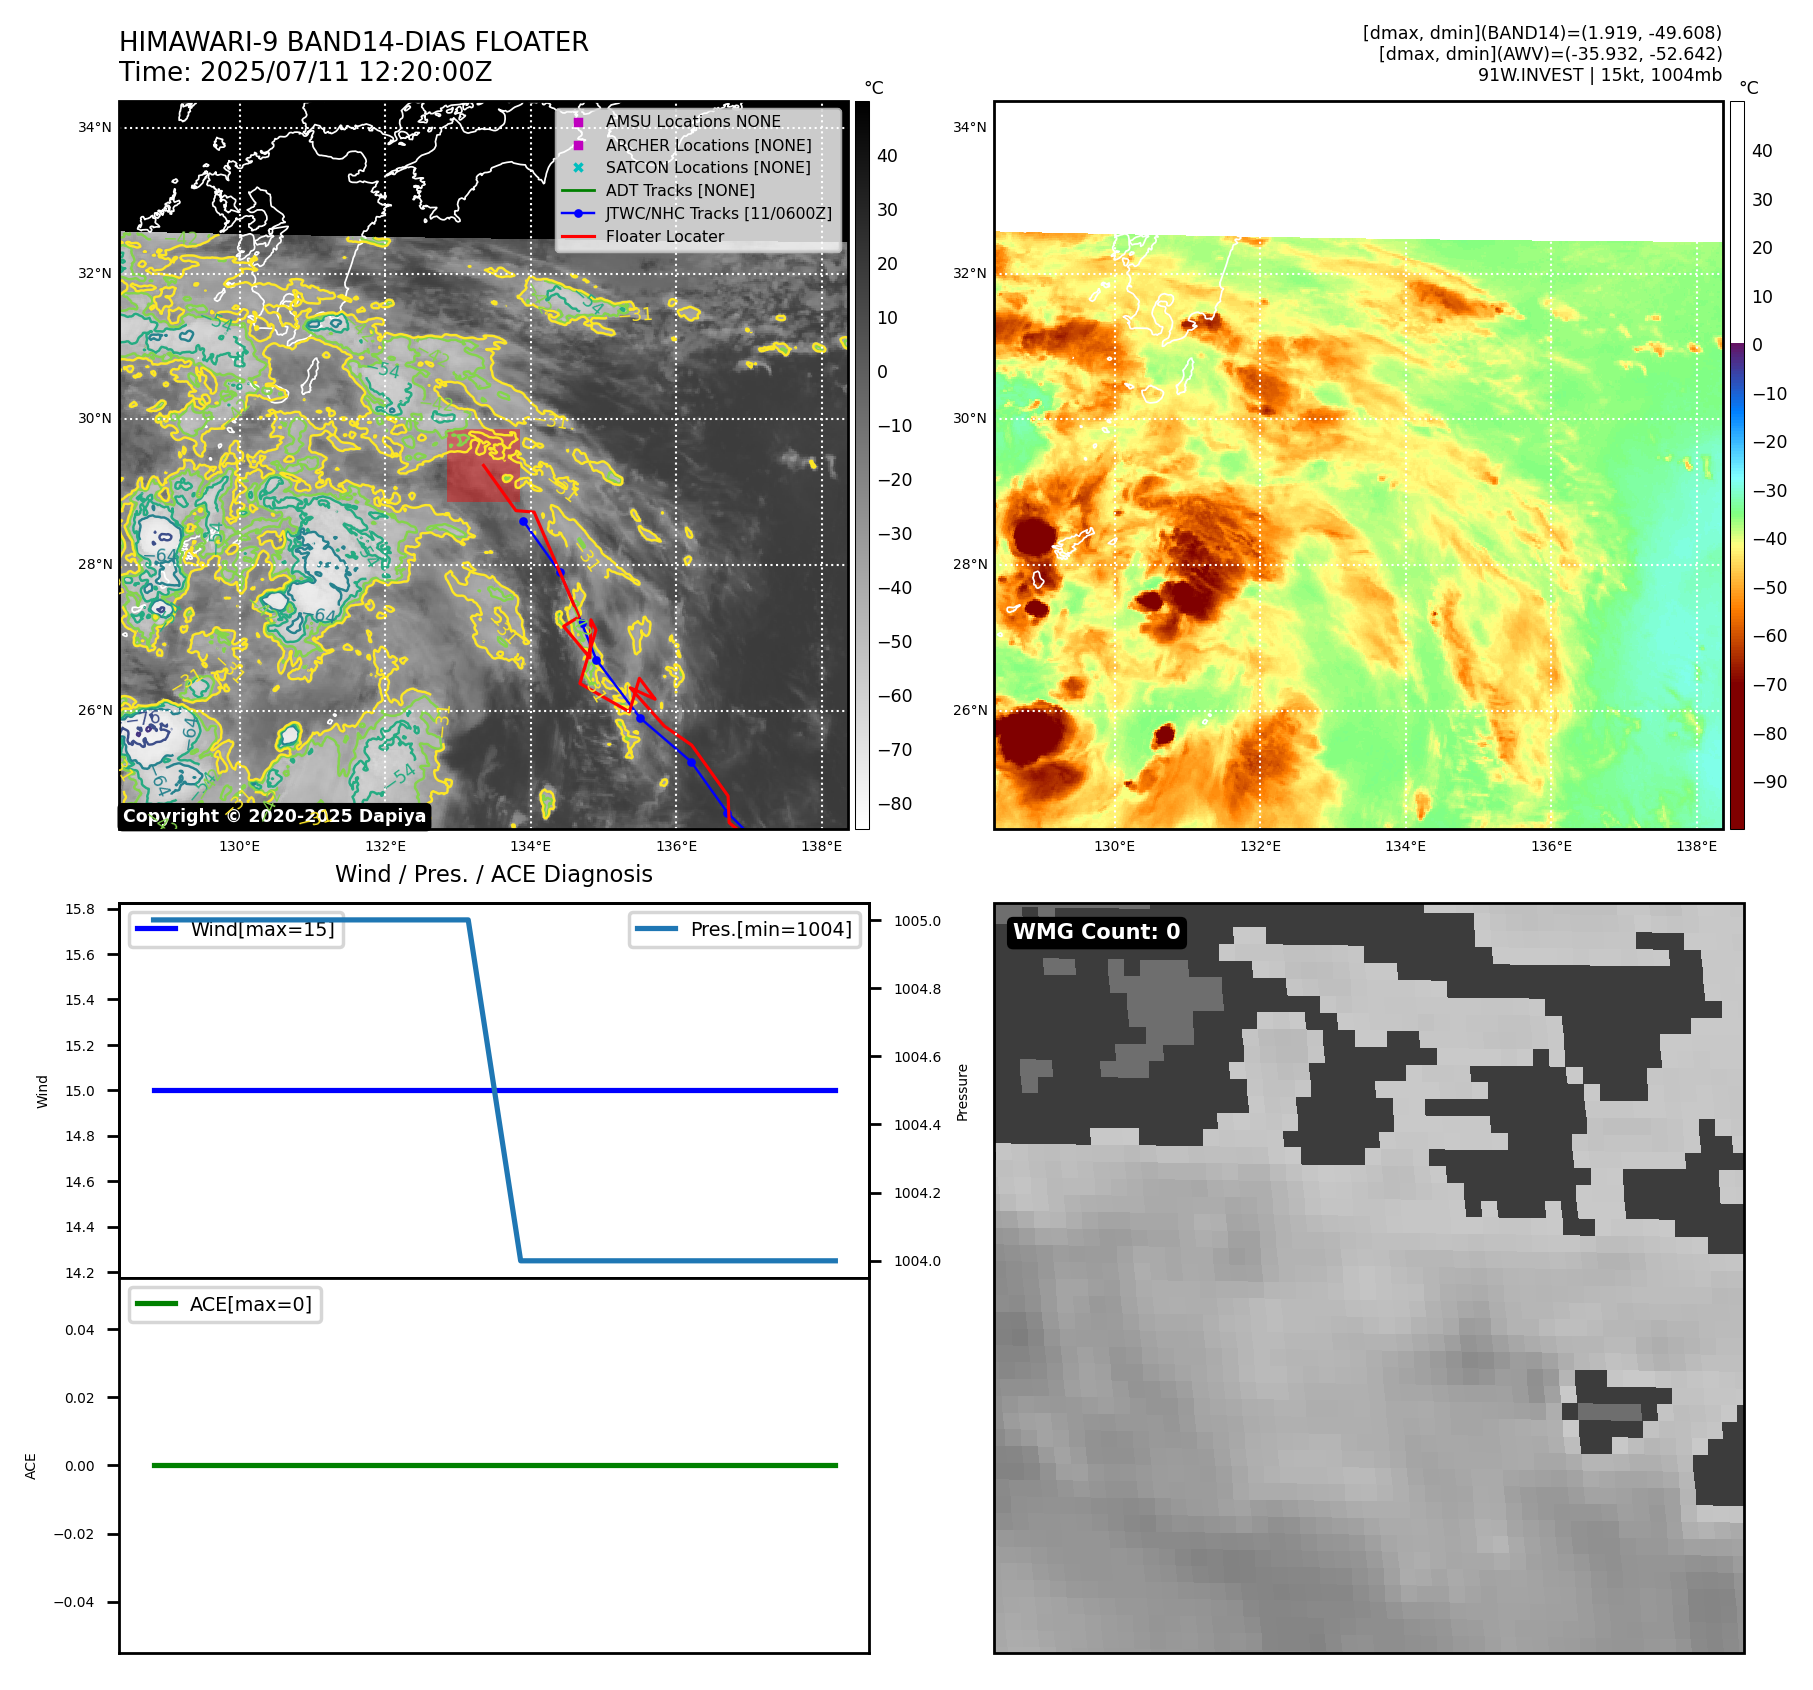Click 'JTWC/NHC Tracks [11/0600Z]' legend text
1813x1690 pixels.
719,214
